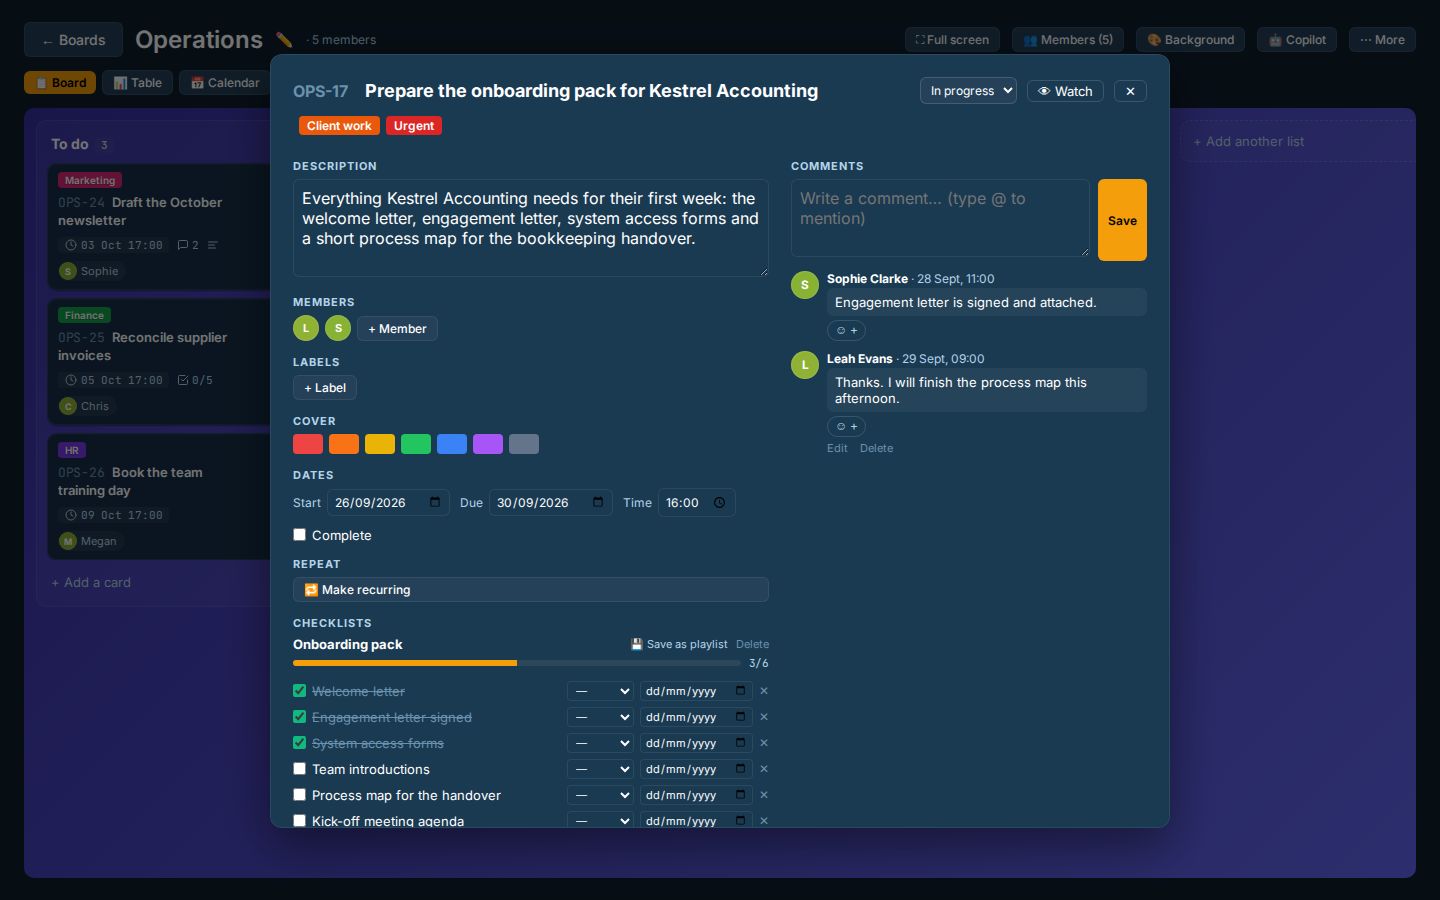Screen dimensions: 1440x900
Task: Choose the red cover swatch
Action: coord(308,444)
